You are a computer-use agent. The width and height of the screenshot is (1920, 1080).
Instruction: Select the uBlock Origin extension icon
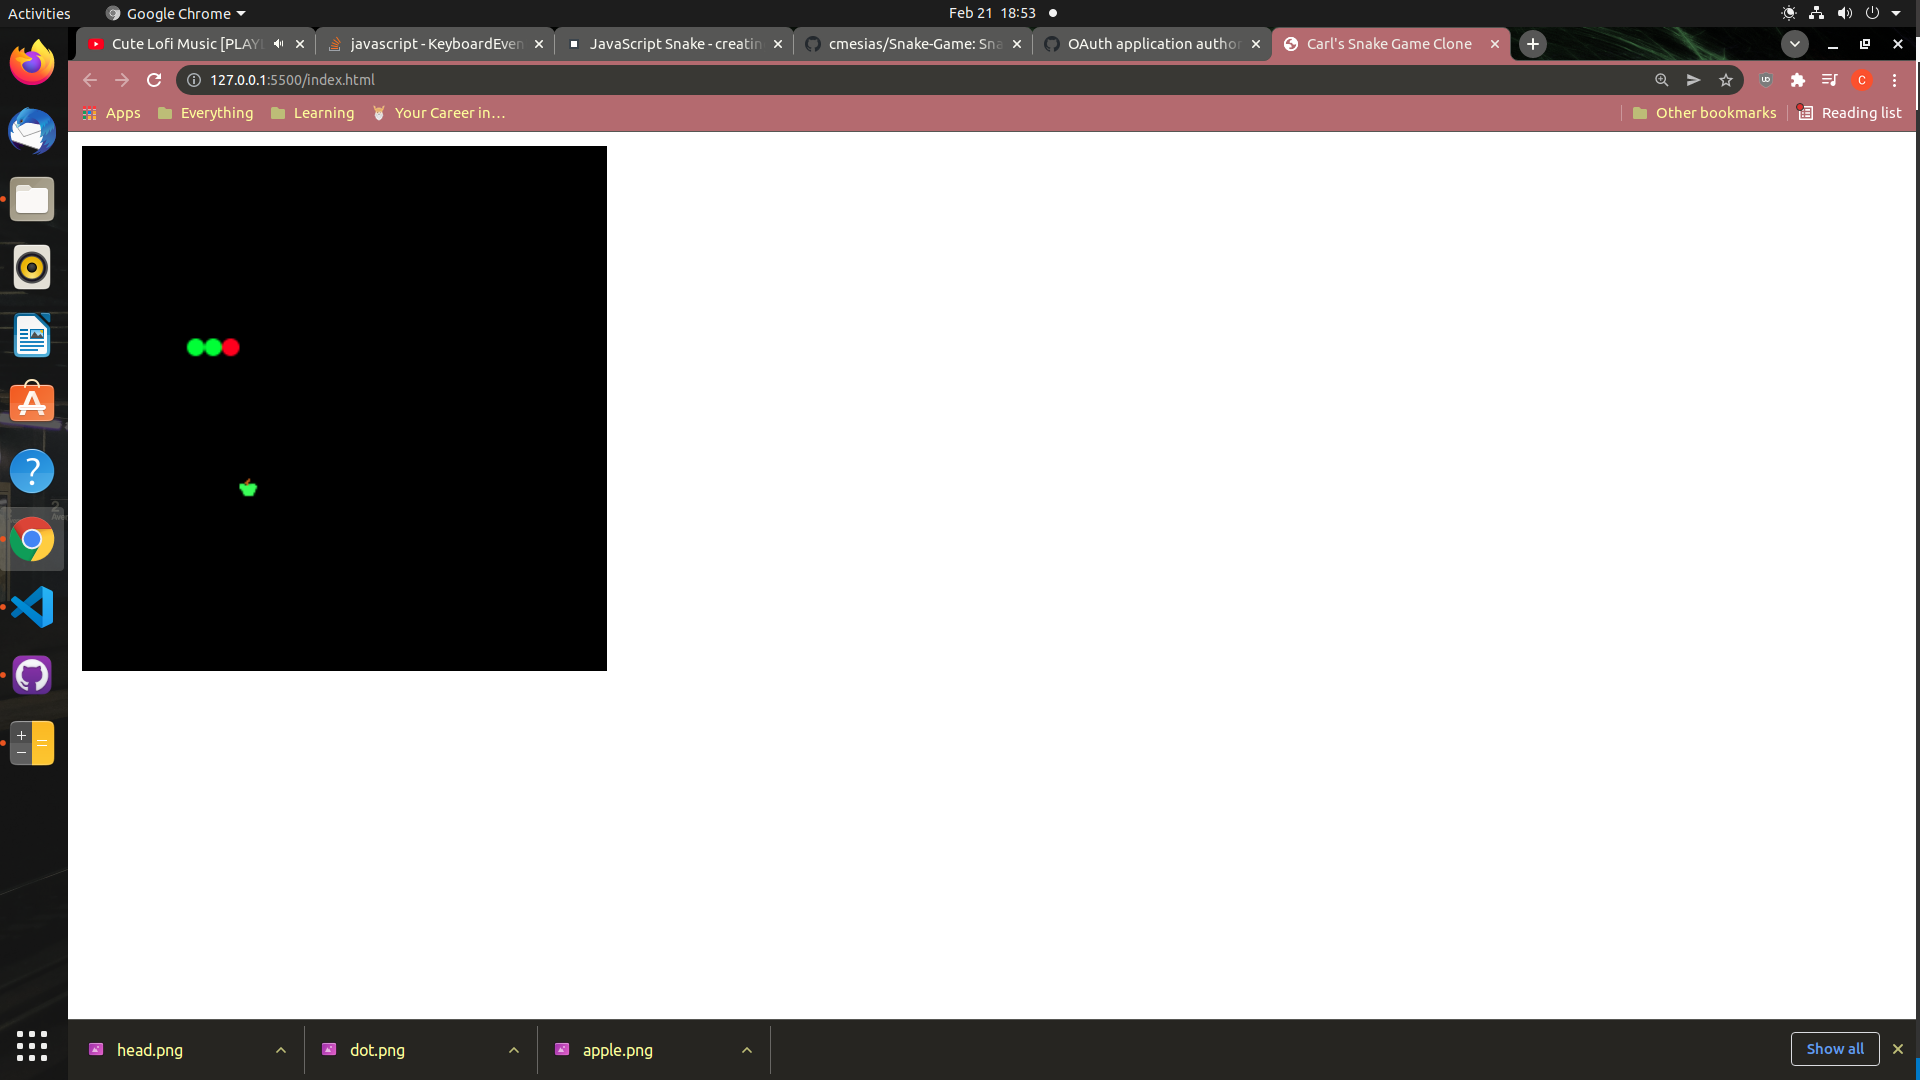click(x=1765, y=80)
